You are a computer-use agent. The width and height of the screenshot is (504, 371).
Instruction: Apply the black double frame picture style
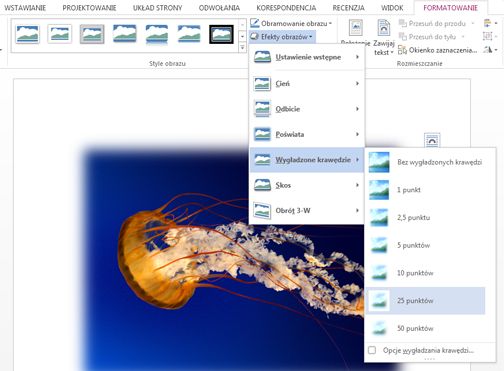[221, 34]
